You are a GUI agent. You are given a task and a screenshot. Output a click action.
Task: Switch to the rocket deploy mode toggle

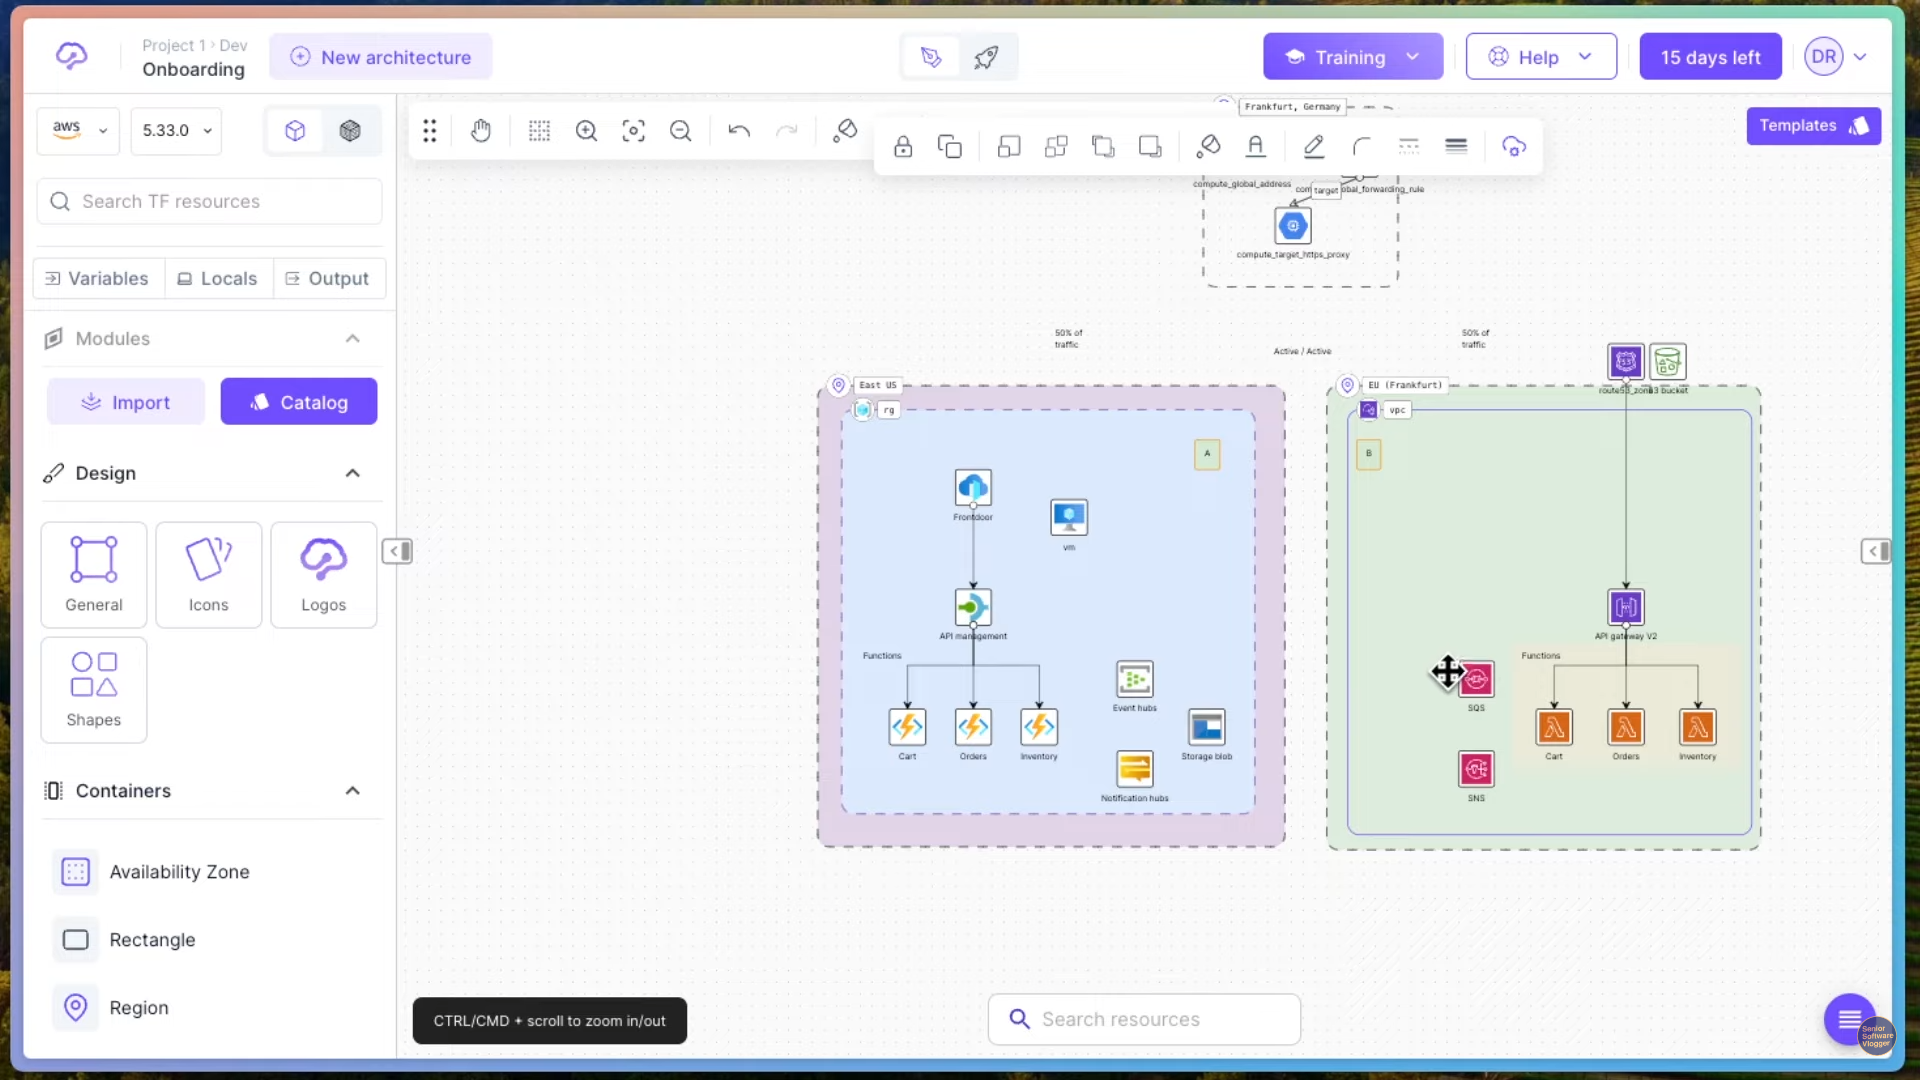pos(986,58)
